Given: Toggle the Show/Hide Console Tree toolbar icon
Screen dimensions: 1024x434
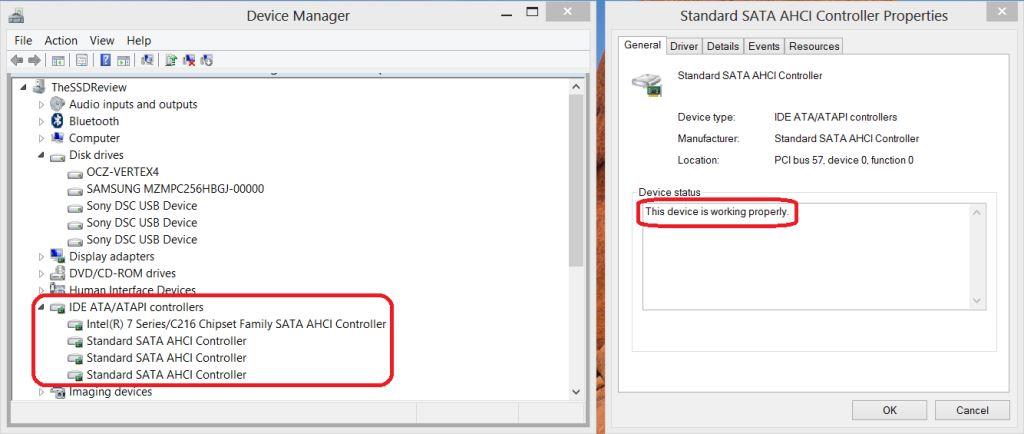Looking at the screenshot, I should click(58, 60).
